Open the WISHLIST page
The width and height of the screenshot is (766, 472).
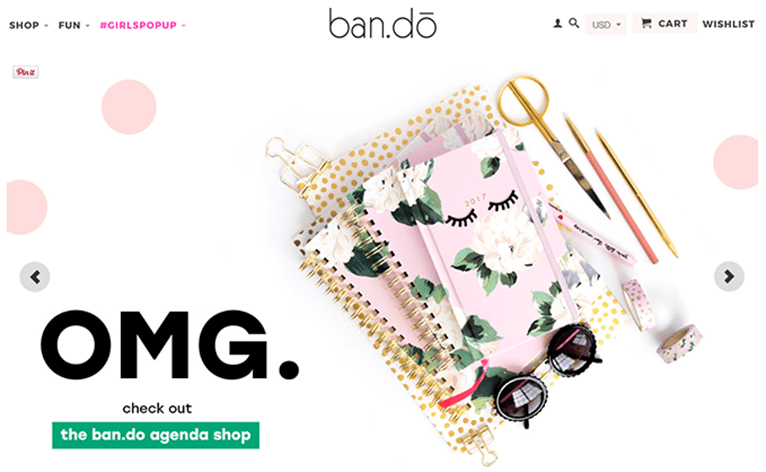click(728, 24)
